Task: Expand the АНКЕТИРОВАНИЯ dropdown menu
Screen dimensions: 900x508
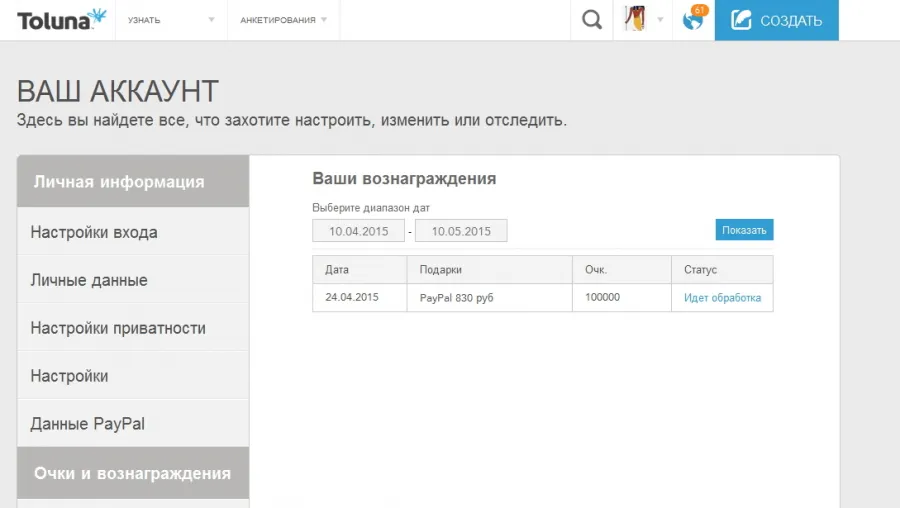Action: 284,20
